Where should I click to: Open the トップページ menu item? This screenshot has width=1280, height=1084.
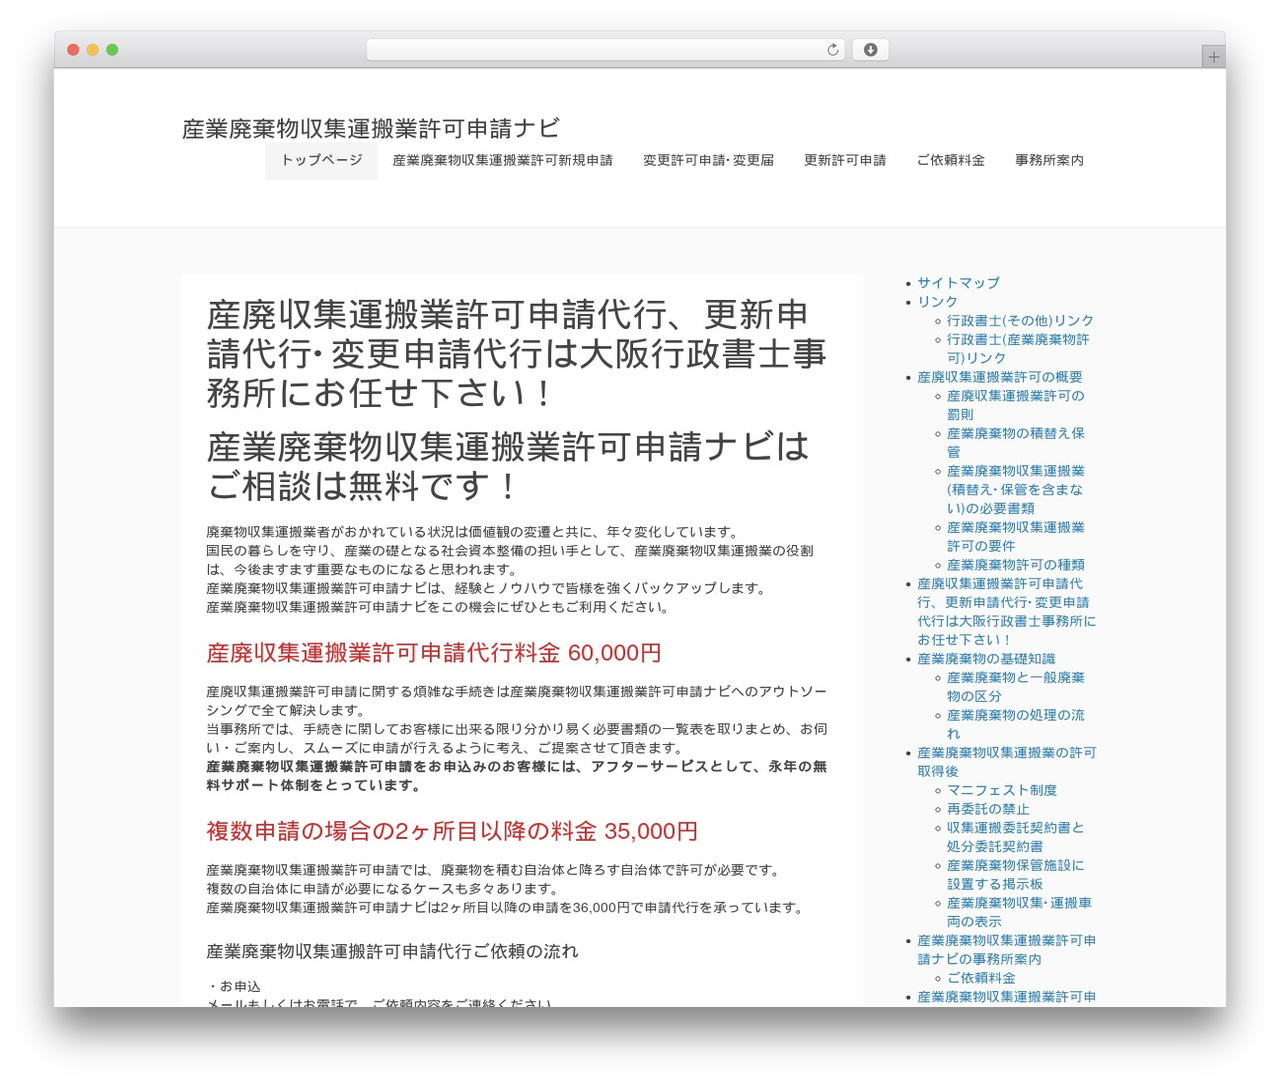[321, 160]
